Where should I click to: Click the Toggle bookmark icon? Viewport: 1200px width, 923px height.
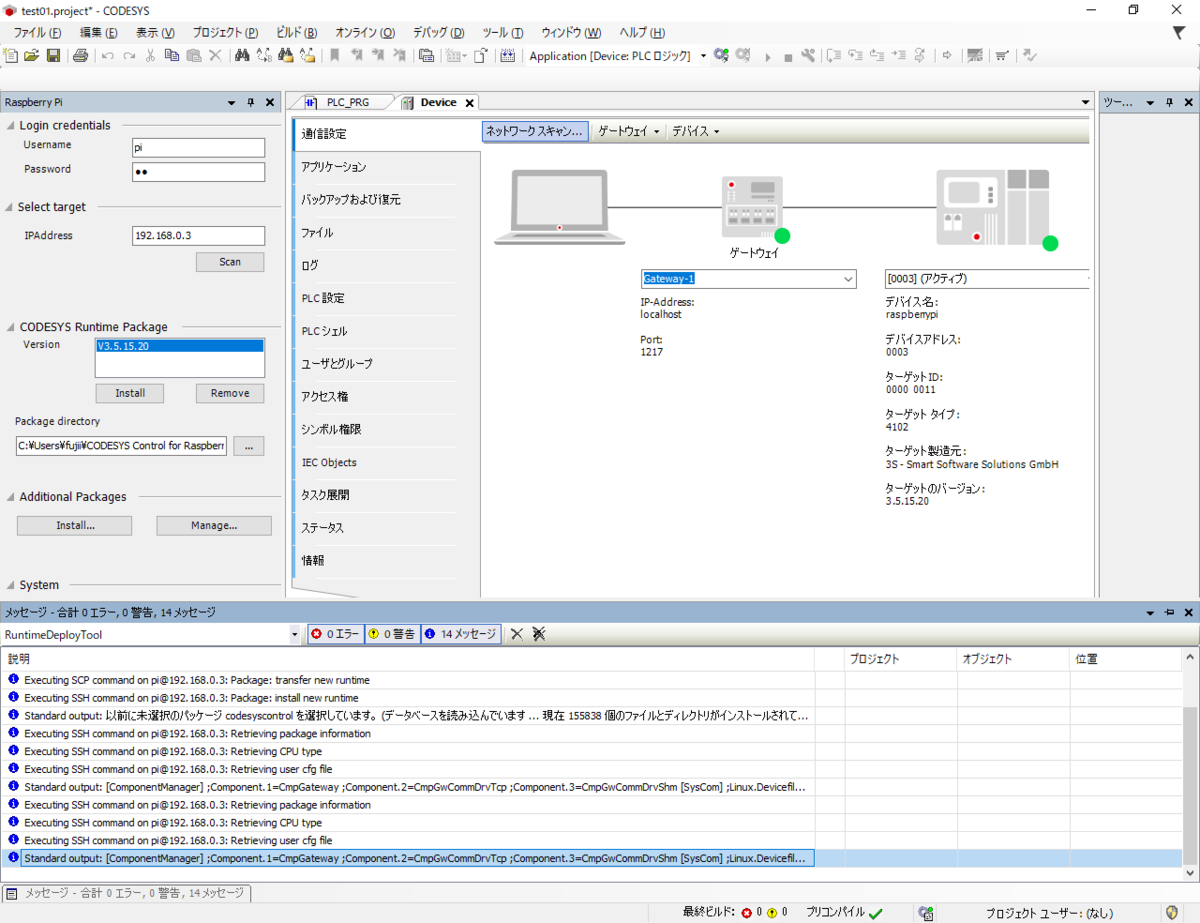(x=335, y=56)
